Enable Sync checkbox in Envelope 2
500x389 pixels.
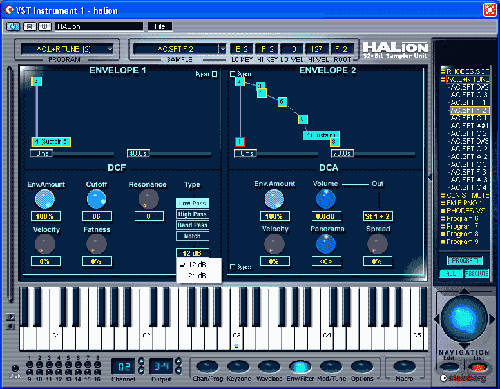(232, 74)
